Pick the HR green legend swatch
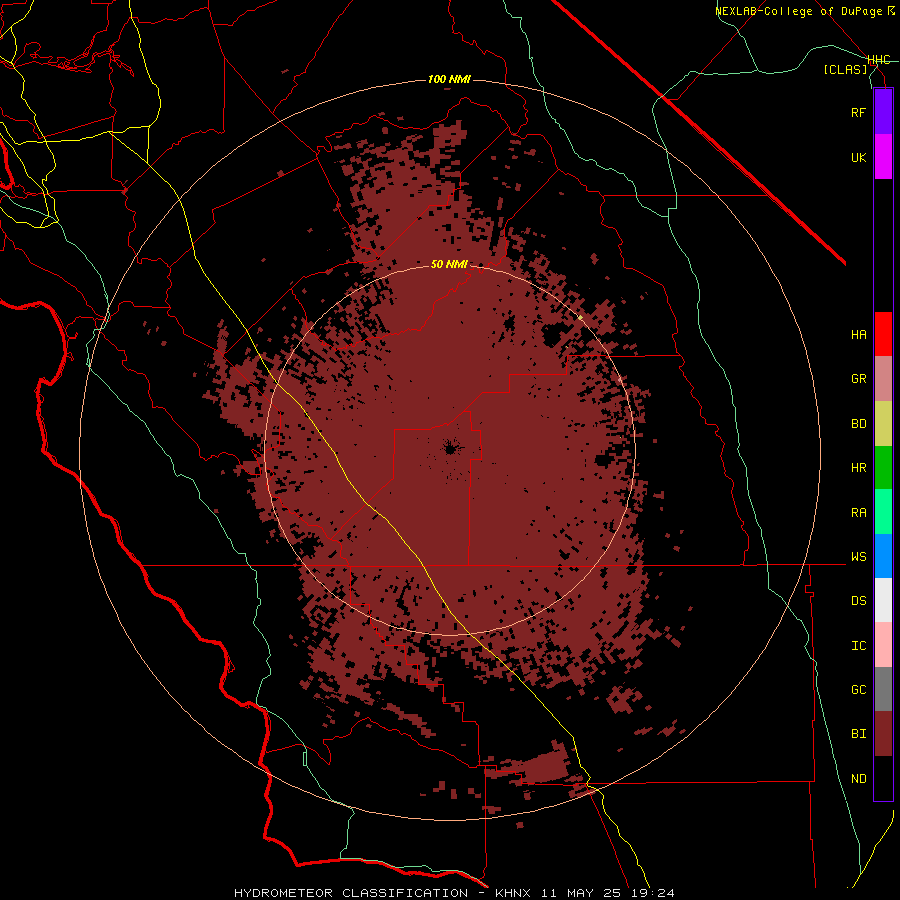This screenshot has width=900, height=900. tap(883, 468)
